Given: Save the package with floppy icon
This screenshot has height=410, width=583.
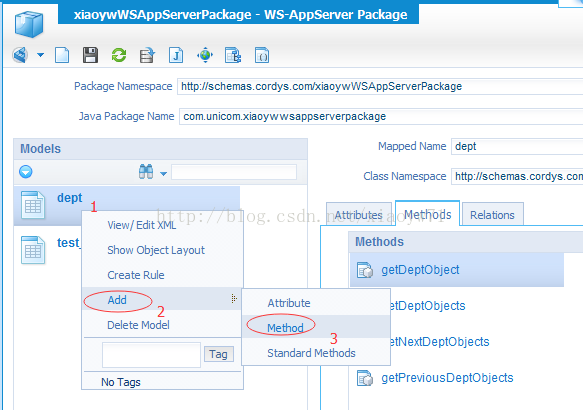Looking at the screenshot, I should [x=90, y=55].
